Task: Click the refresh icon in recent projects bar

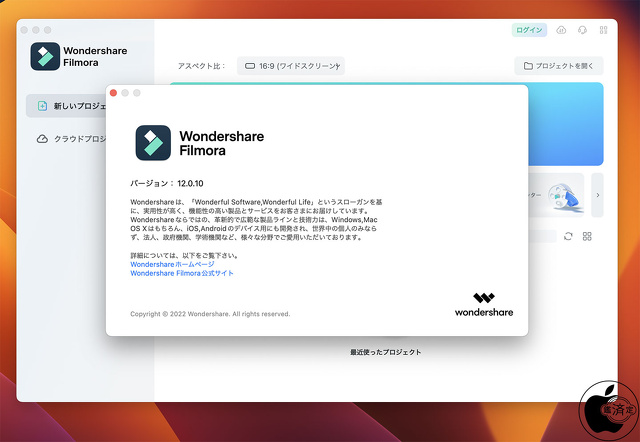Action: [568, 236]
